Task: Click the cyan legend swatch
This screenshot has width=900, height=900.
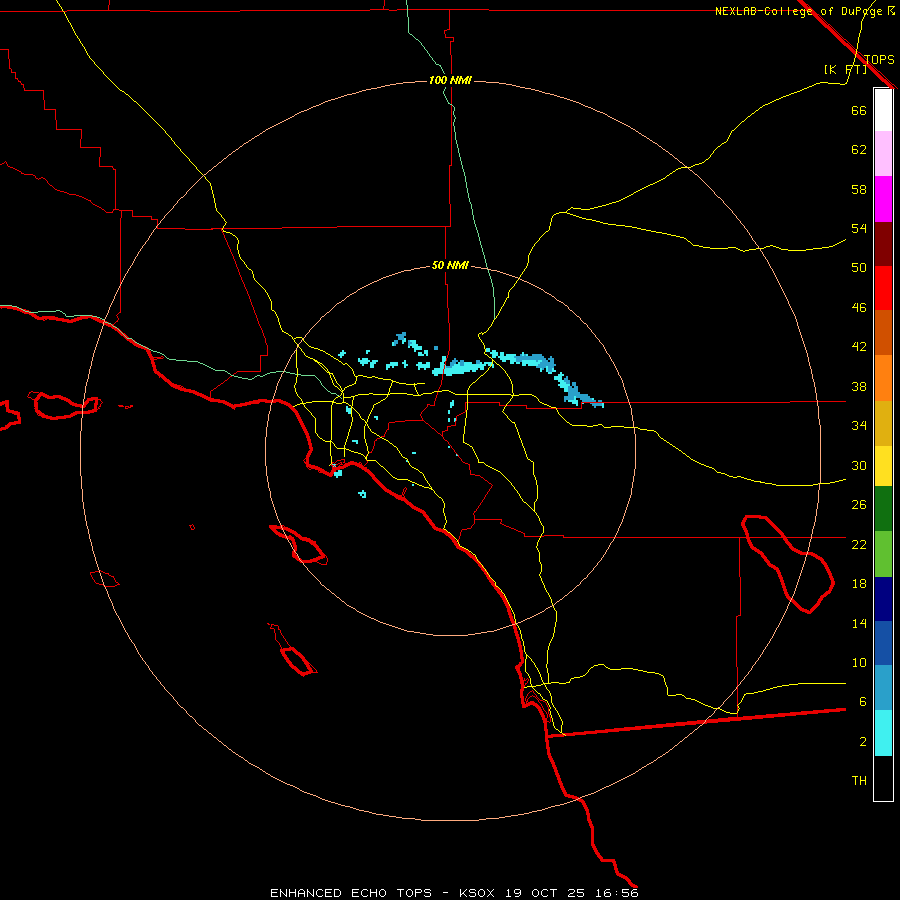Action: 883,733
